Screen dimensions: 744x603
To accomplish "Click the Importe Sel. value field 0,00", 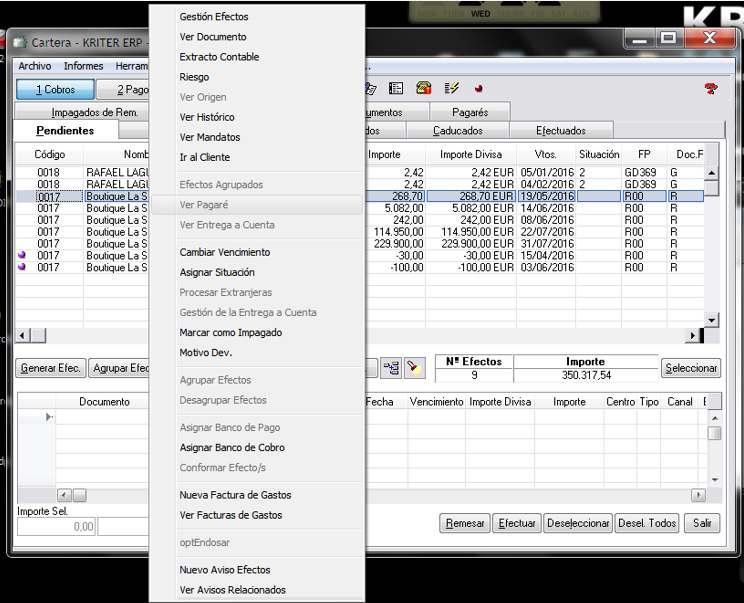I will [56, 527].
